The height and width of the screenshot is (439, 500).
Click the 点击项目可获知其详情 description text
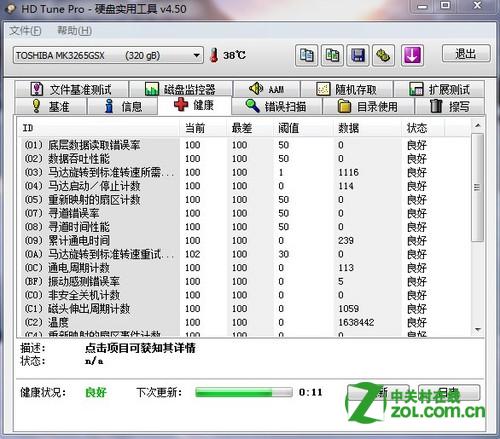coord(140,348)
